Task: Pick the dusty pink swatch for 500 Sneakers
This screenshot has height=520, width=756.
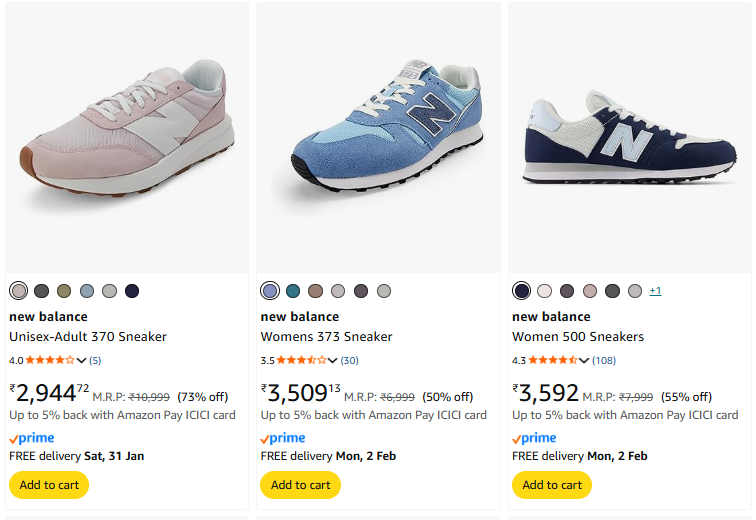Action: point(590,291)
